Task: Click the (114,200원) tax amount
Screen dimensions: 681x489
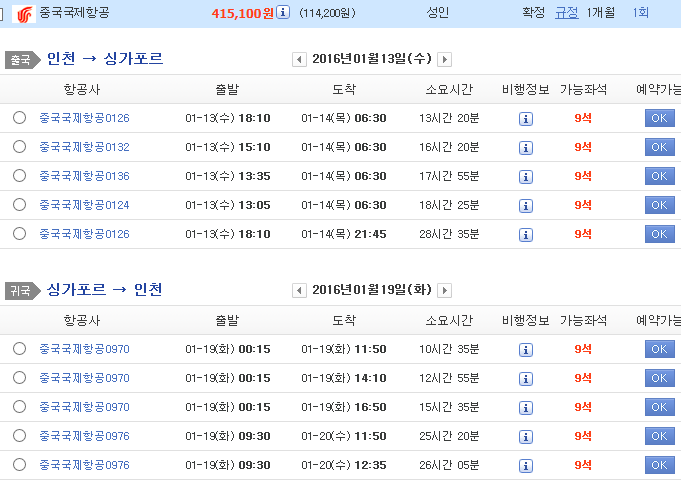Action: (327, 13)
